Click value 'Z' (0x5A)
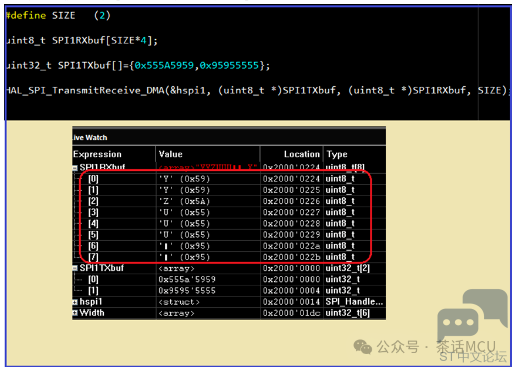The height and width of the screenshot is (372, 516). click(184, 201)
